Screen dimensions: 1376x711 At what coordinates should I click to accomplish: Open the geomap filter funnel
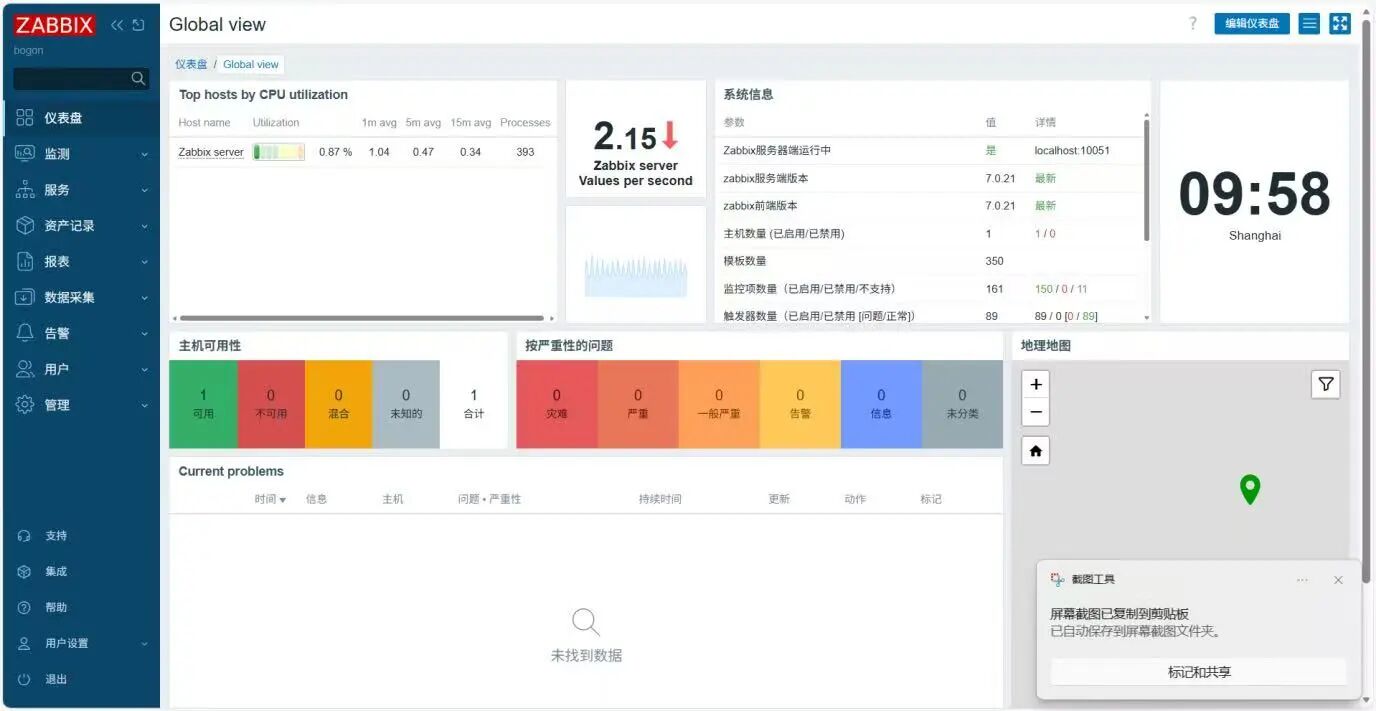coord(1325,384)
